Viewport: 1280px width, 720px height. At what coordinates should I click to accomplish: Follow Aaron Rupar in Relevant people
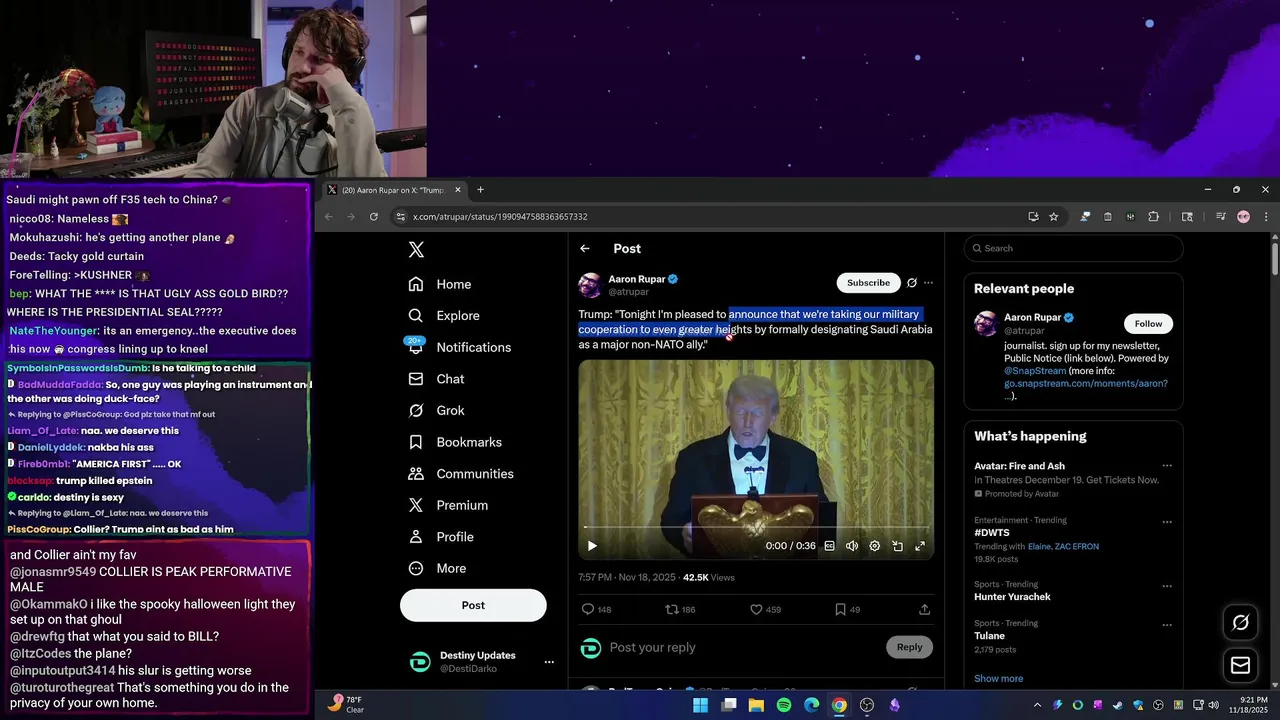tap(1148, 324)
